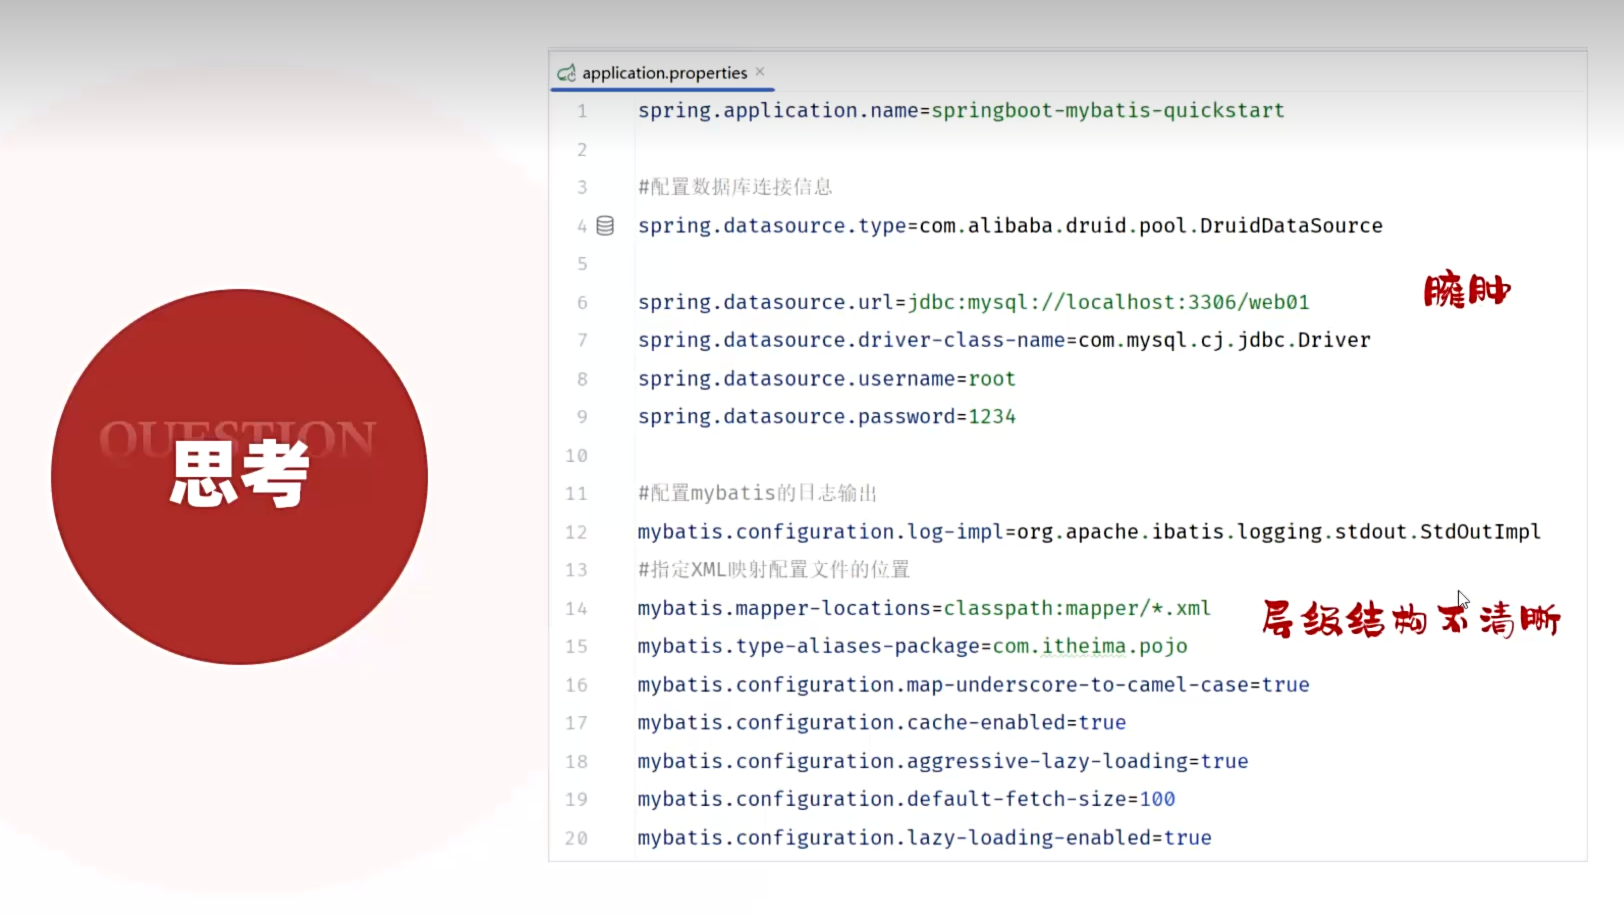Click the '#指定XML映射配置文件的位置' comment
Screen dimensions: 1624x916
click(x=774, y=570)
